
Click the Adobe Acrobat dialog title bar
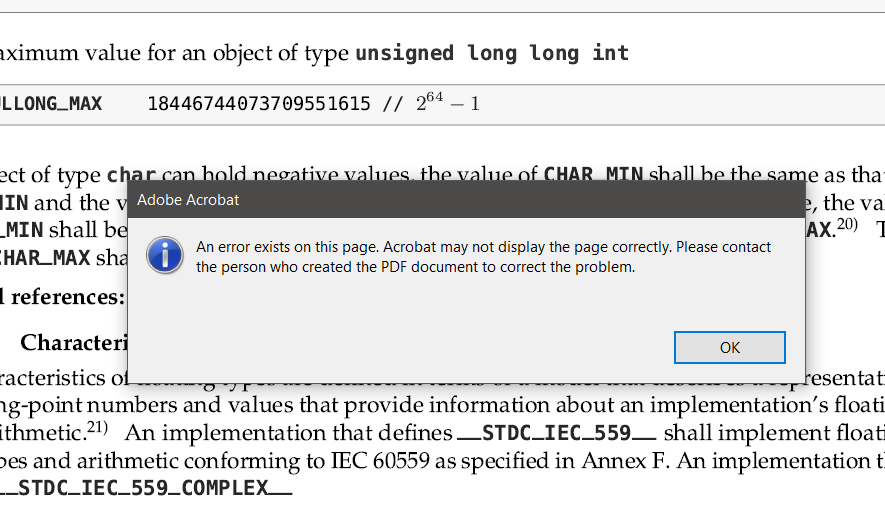pyautogui.click(x=466, y=200)
